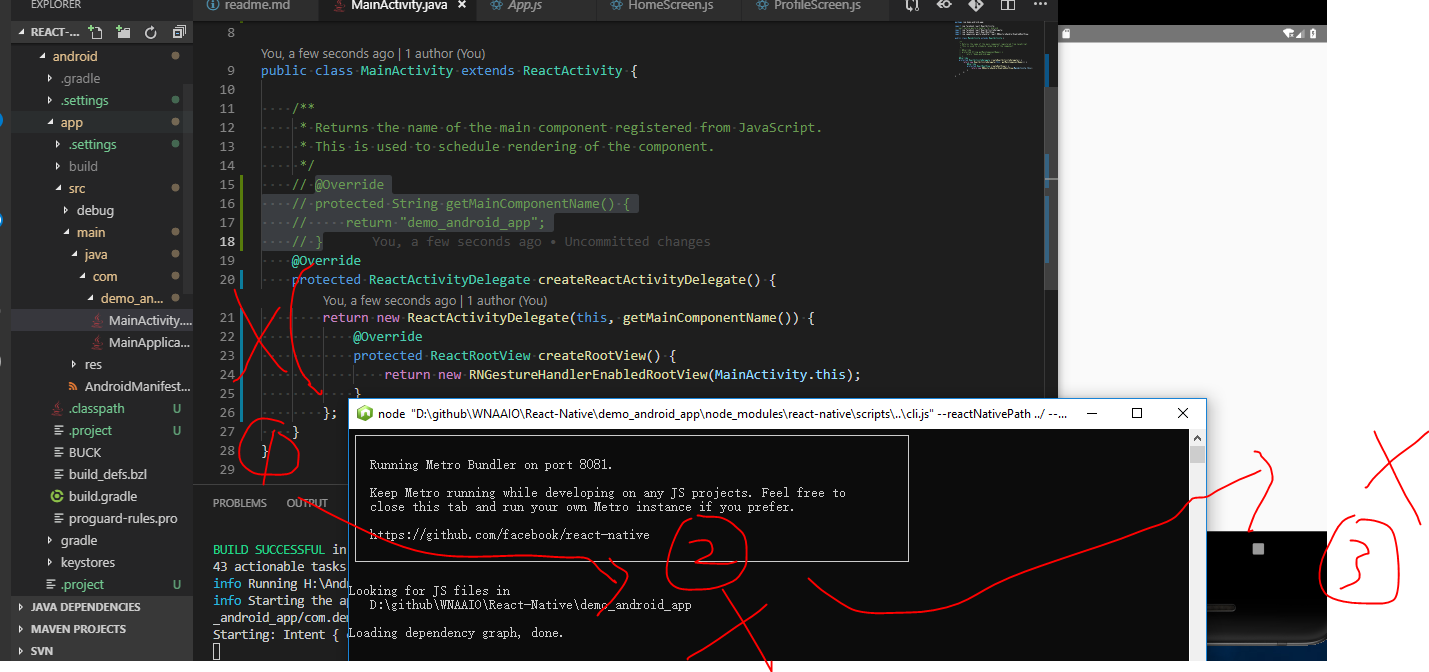The image size is (1429, 672).
Task: Click the 'Running Metro Bundler on port 8081.' text
Action: 491,465
